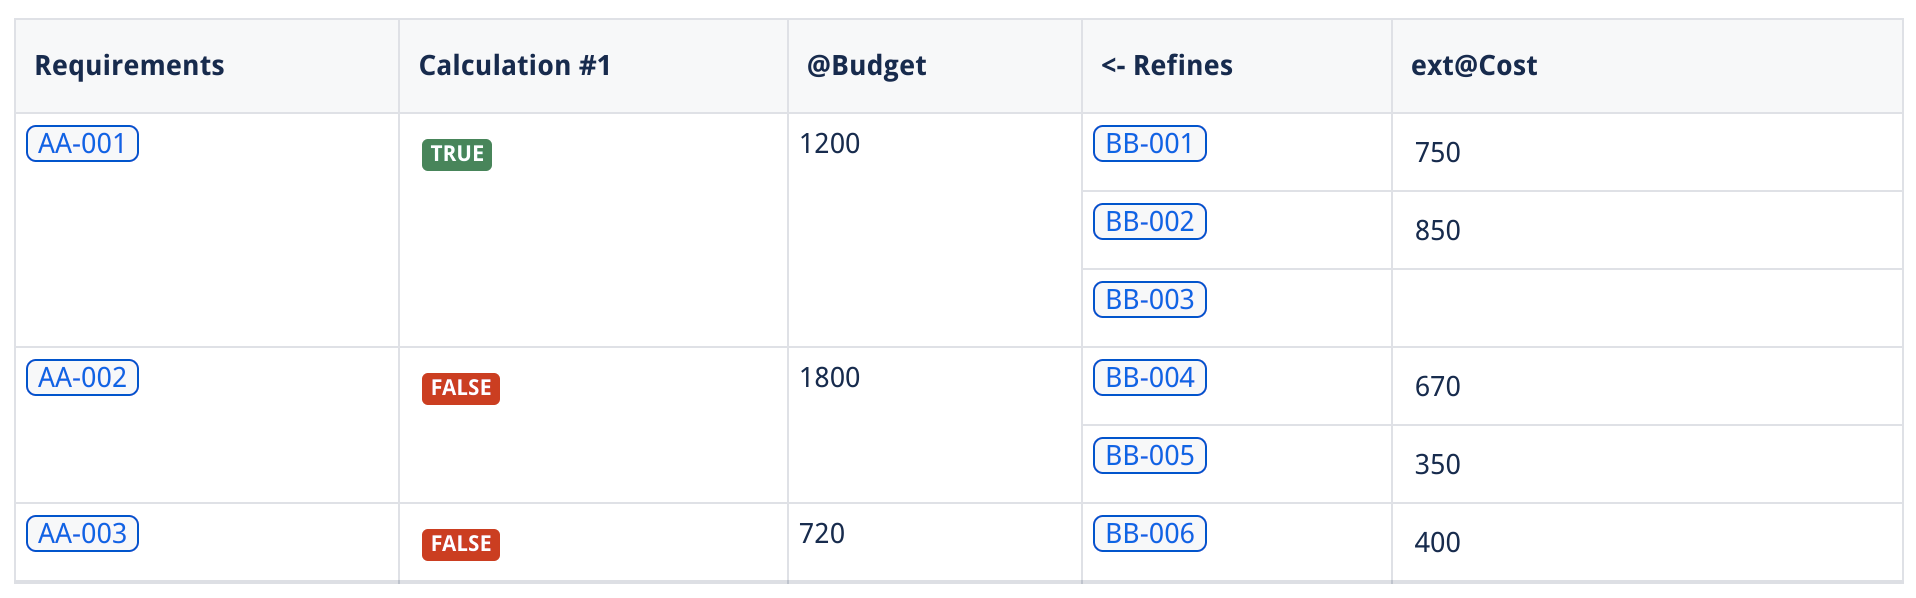Click the ext@Cost column header
The height and width of the screenshot is (598, 1916).
(x=1473, y=66)
